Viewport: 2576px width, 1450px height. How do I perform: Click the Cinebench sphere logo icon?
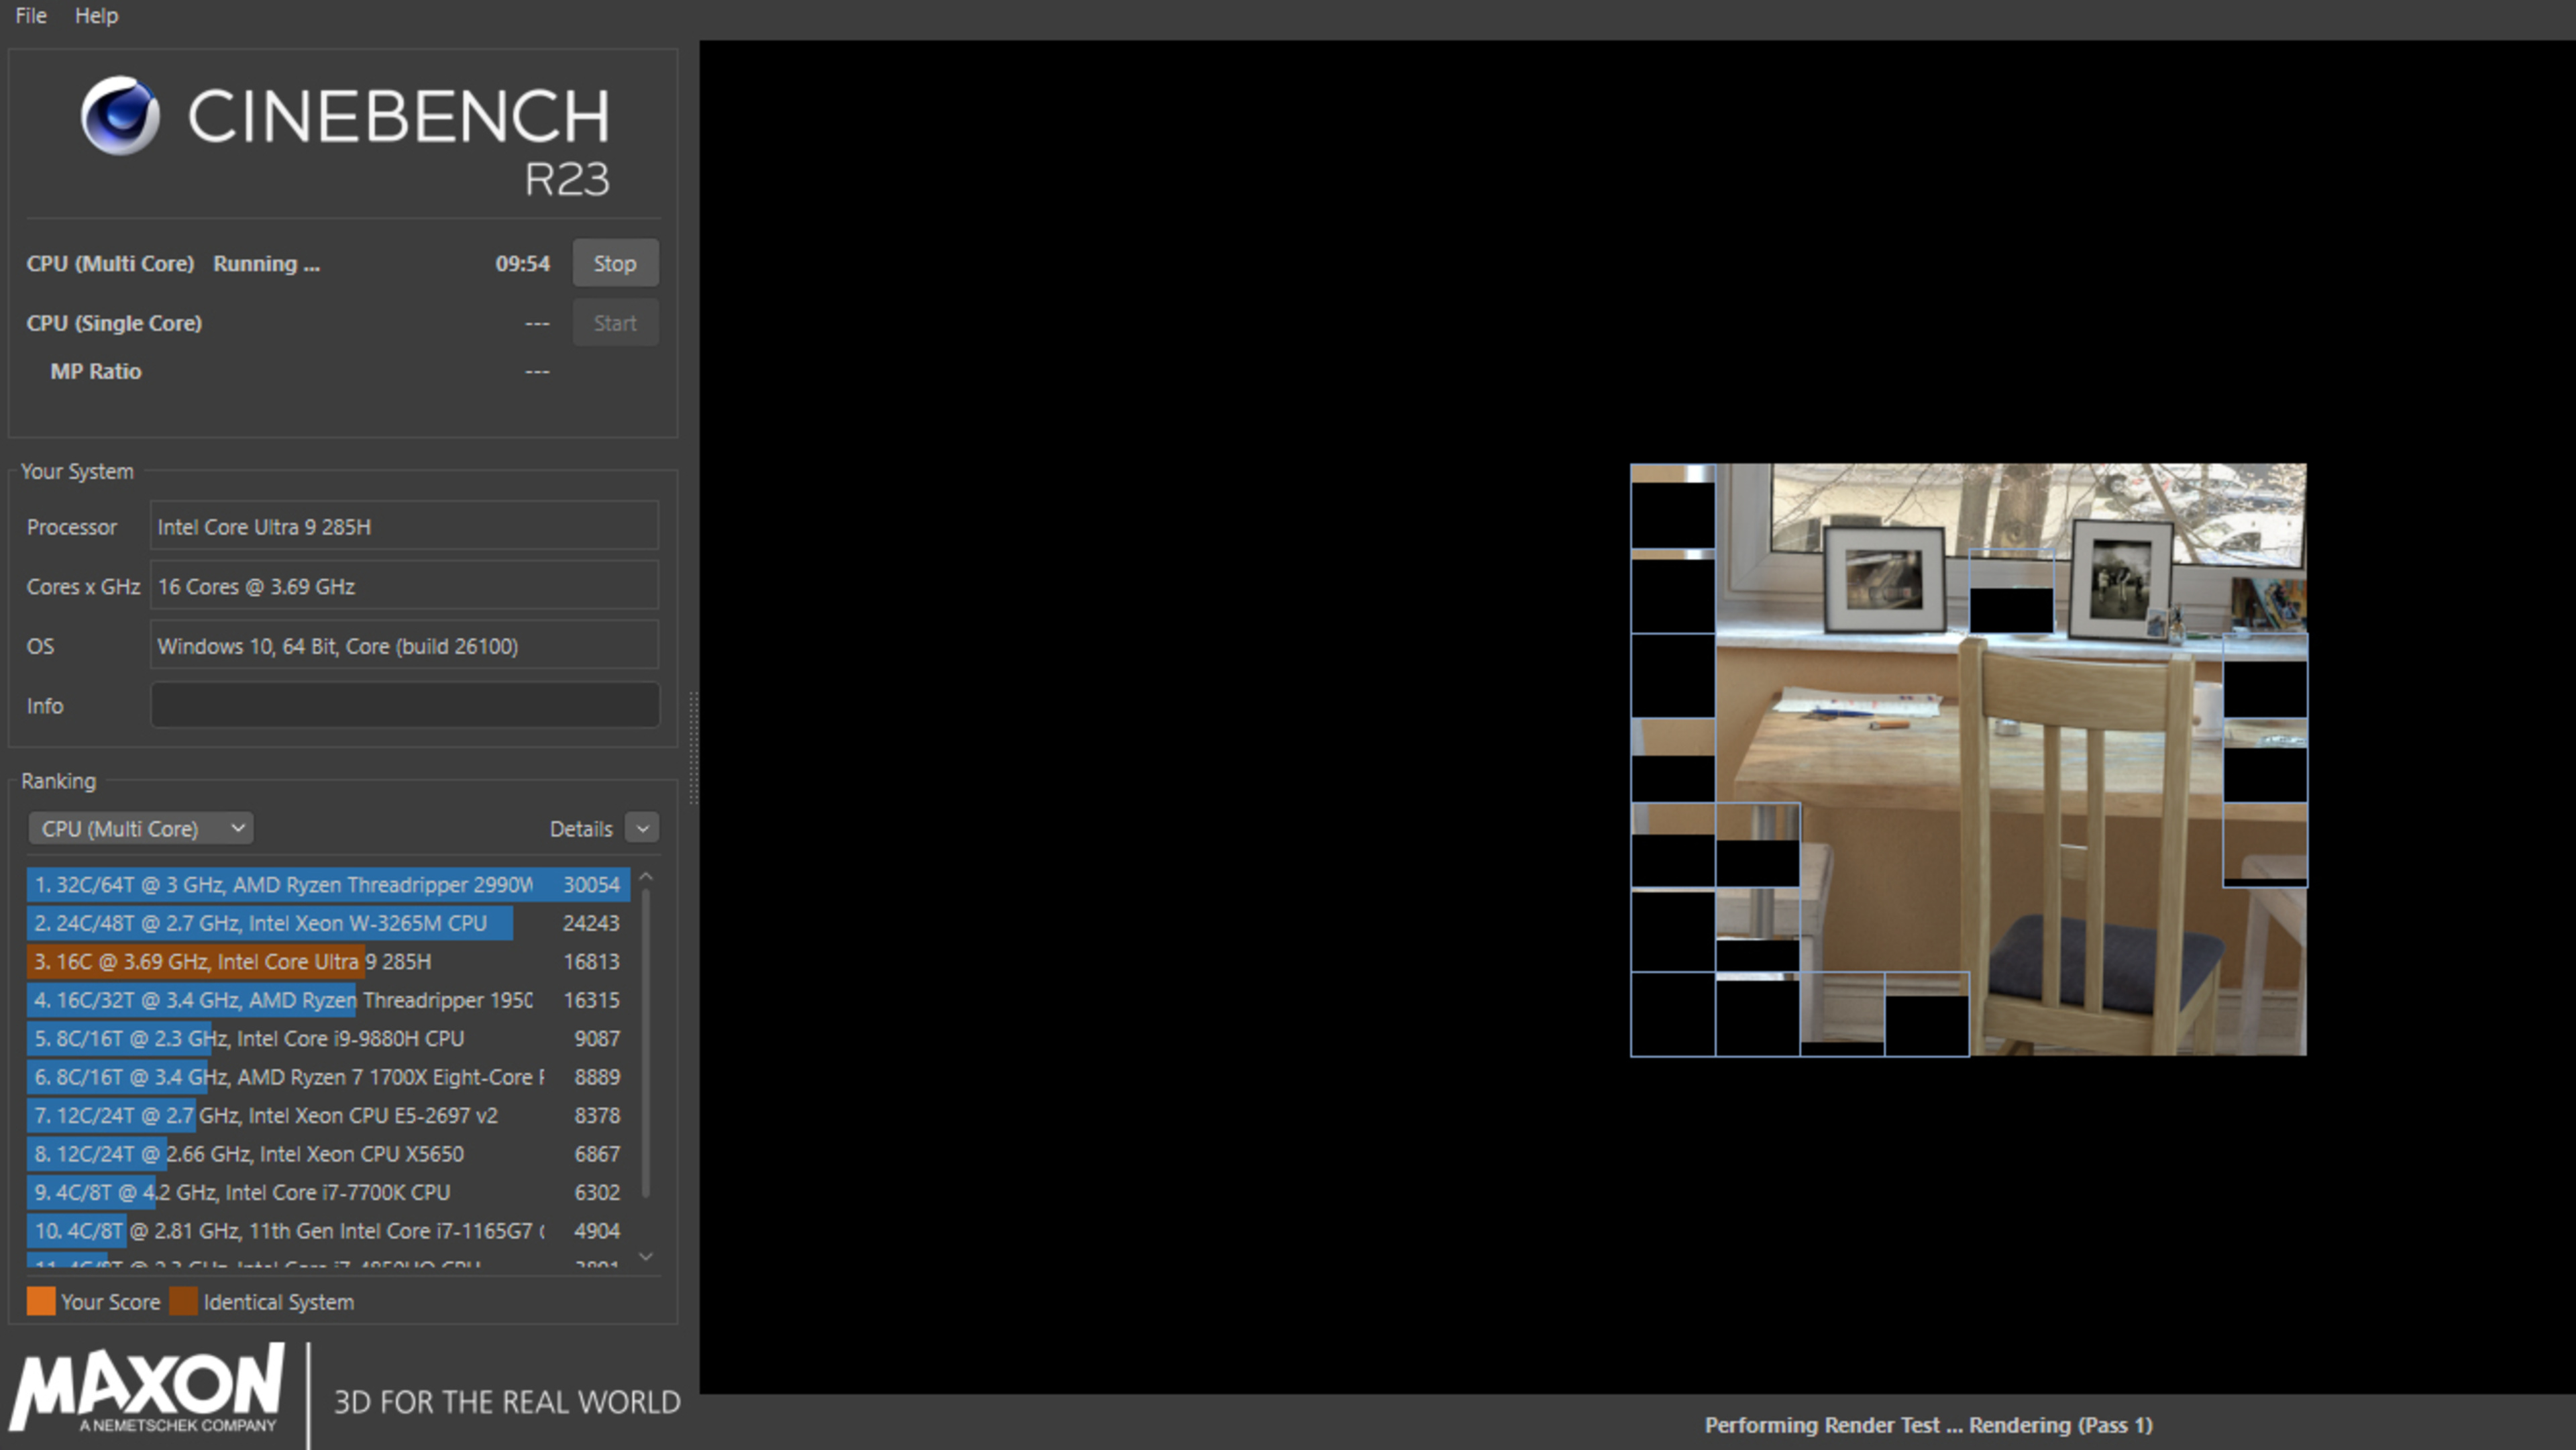120,116
